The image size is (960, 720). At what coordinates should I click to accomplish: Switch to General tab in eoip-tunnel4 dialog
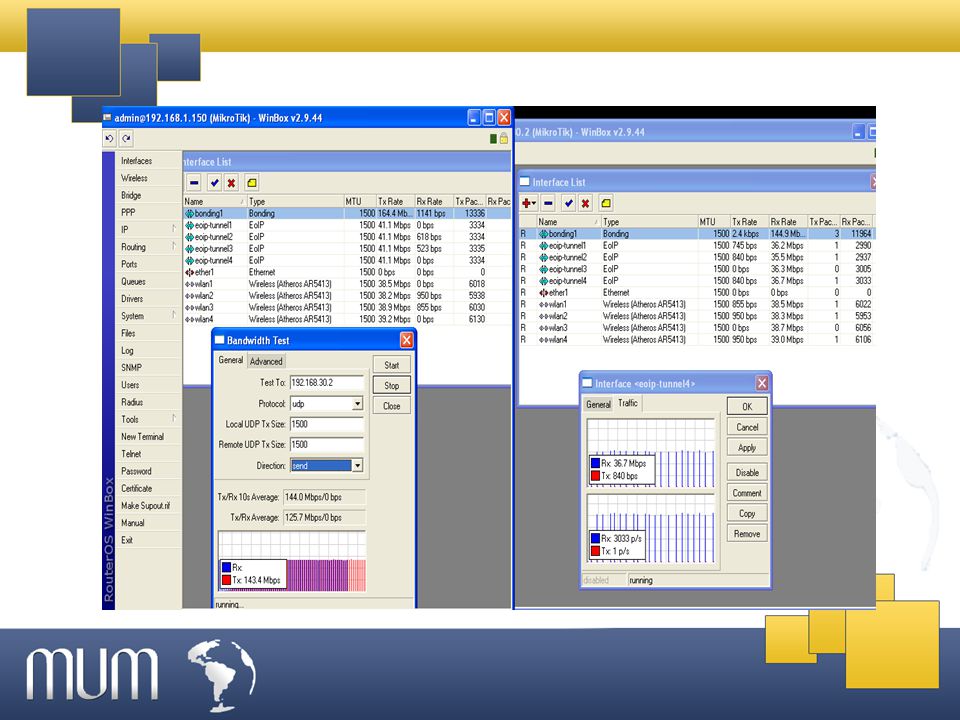click(x=598, y=404)
